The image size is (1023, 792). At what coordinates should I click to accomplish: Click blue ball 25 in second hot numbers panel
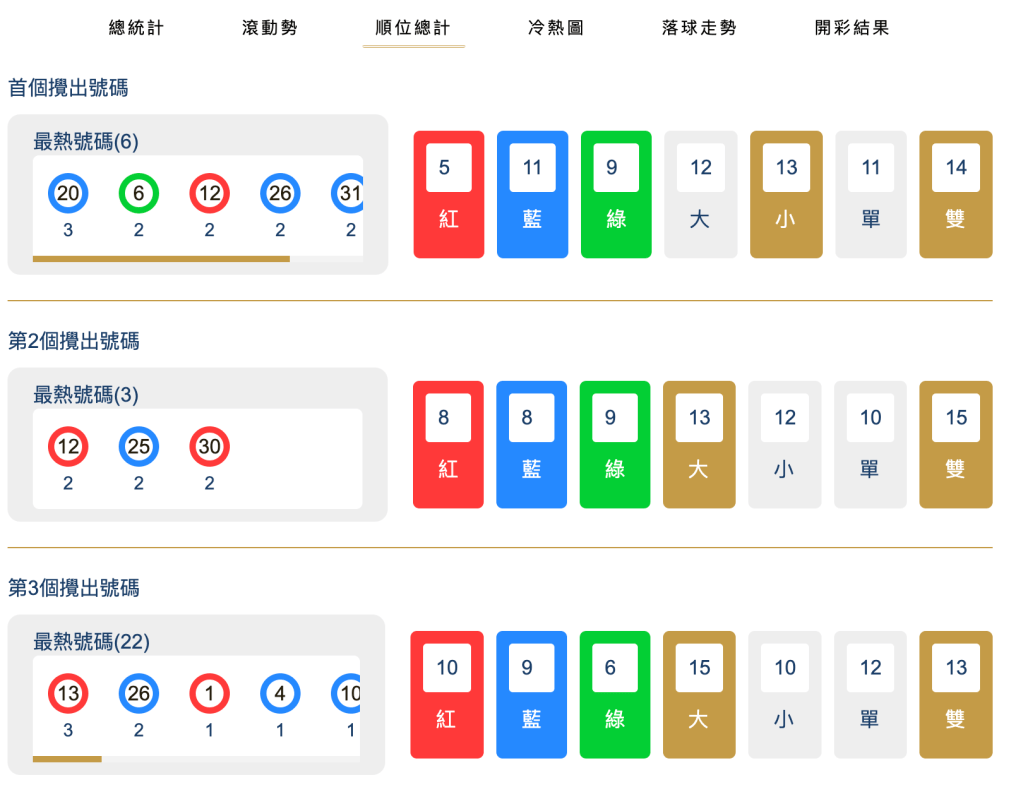tap(138, 447)
